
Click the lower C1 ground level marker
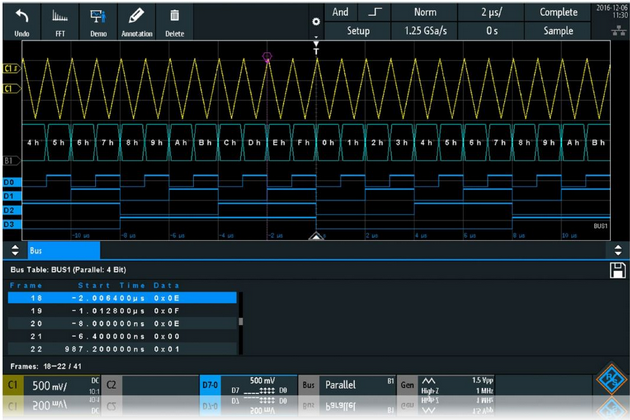(x=11, y=88)
